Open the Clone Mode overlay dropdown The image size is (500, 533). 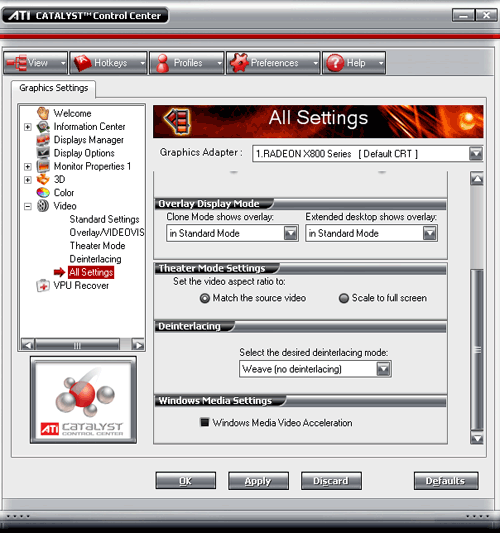[x=232, y=233]
